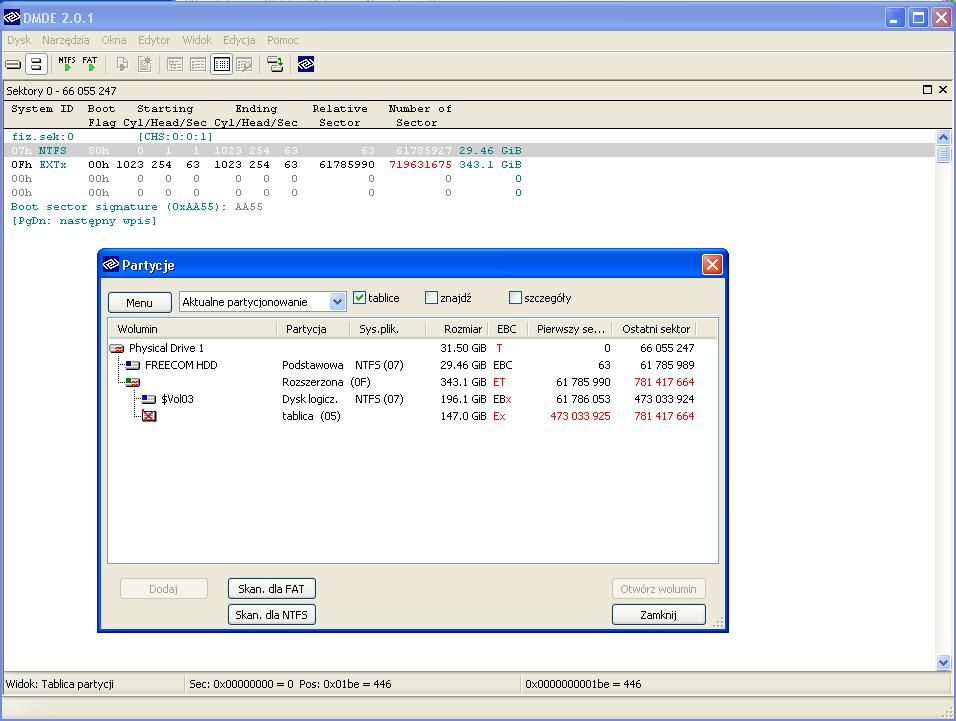Click the FREECOM HDD volume icon
956x721 pixels.
pos(132,365)
